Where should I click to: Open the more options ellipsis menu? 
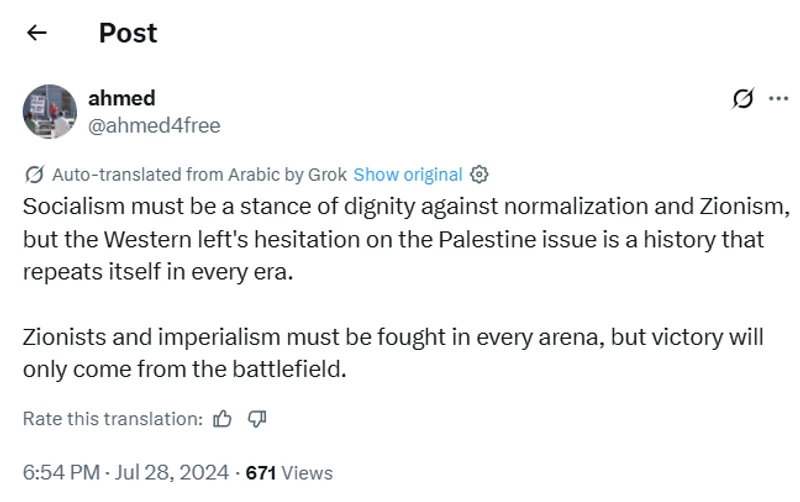[778, 98]
